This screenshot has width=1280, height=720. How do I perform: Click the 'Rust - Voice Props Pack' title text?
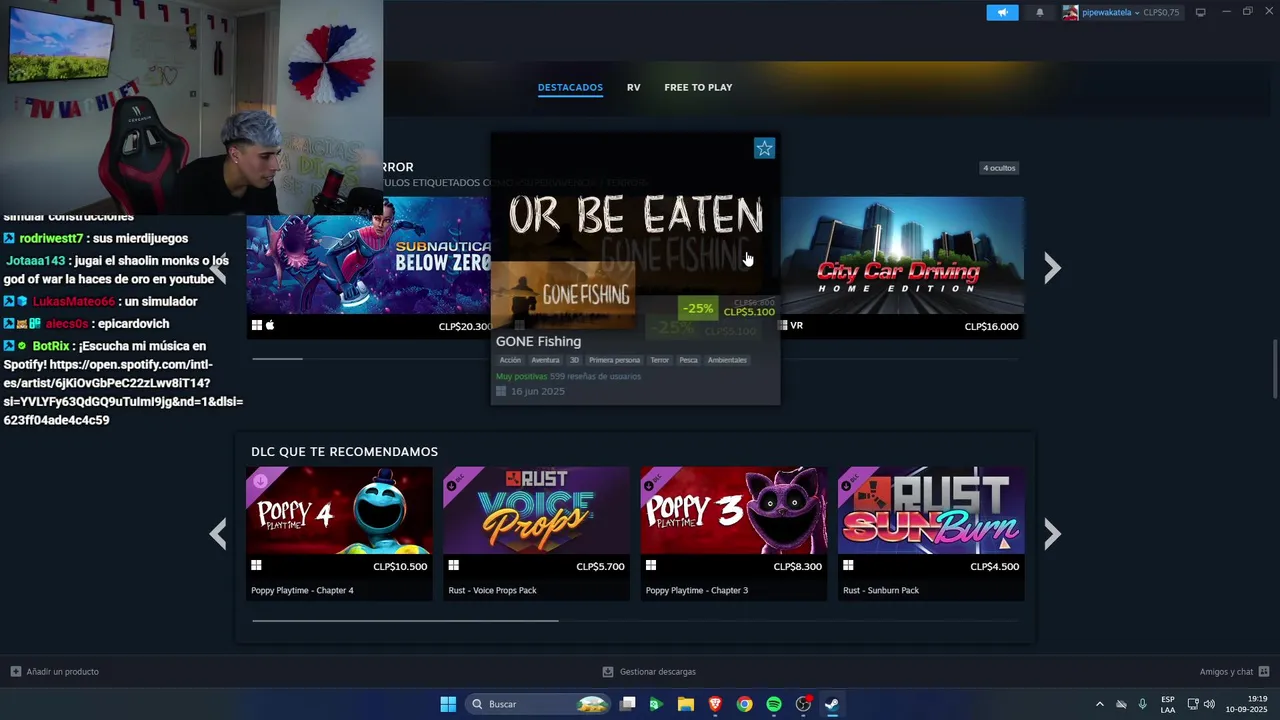(492, 591)
